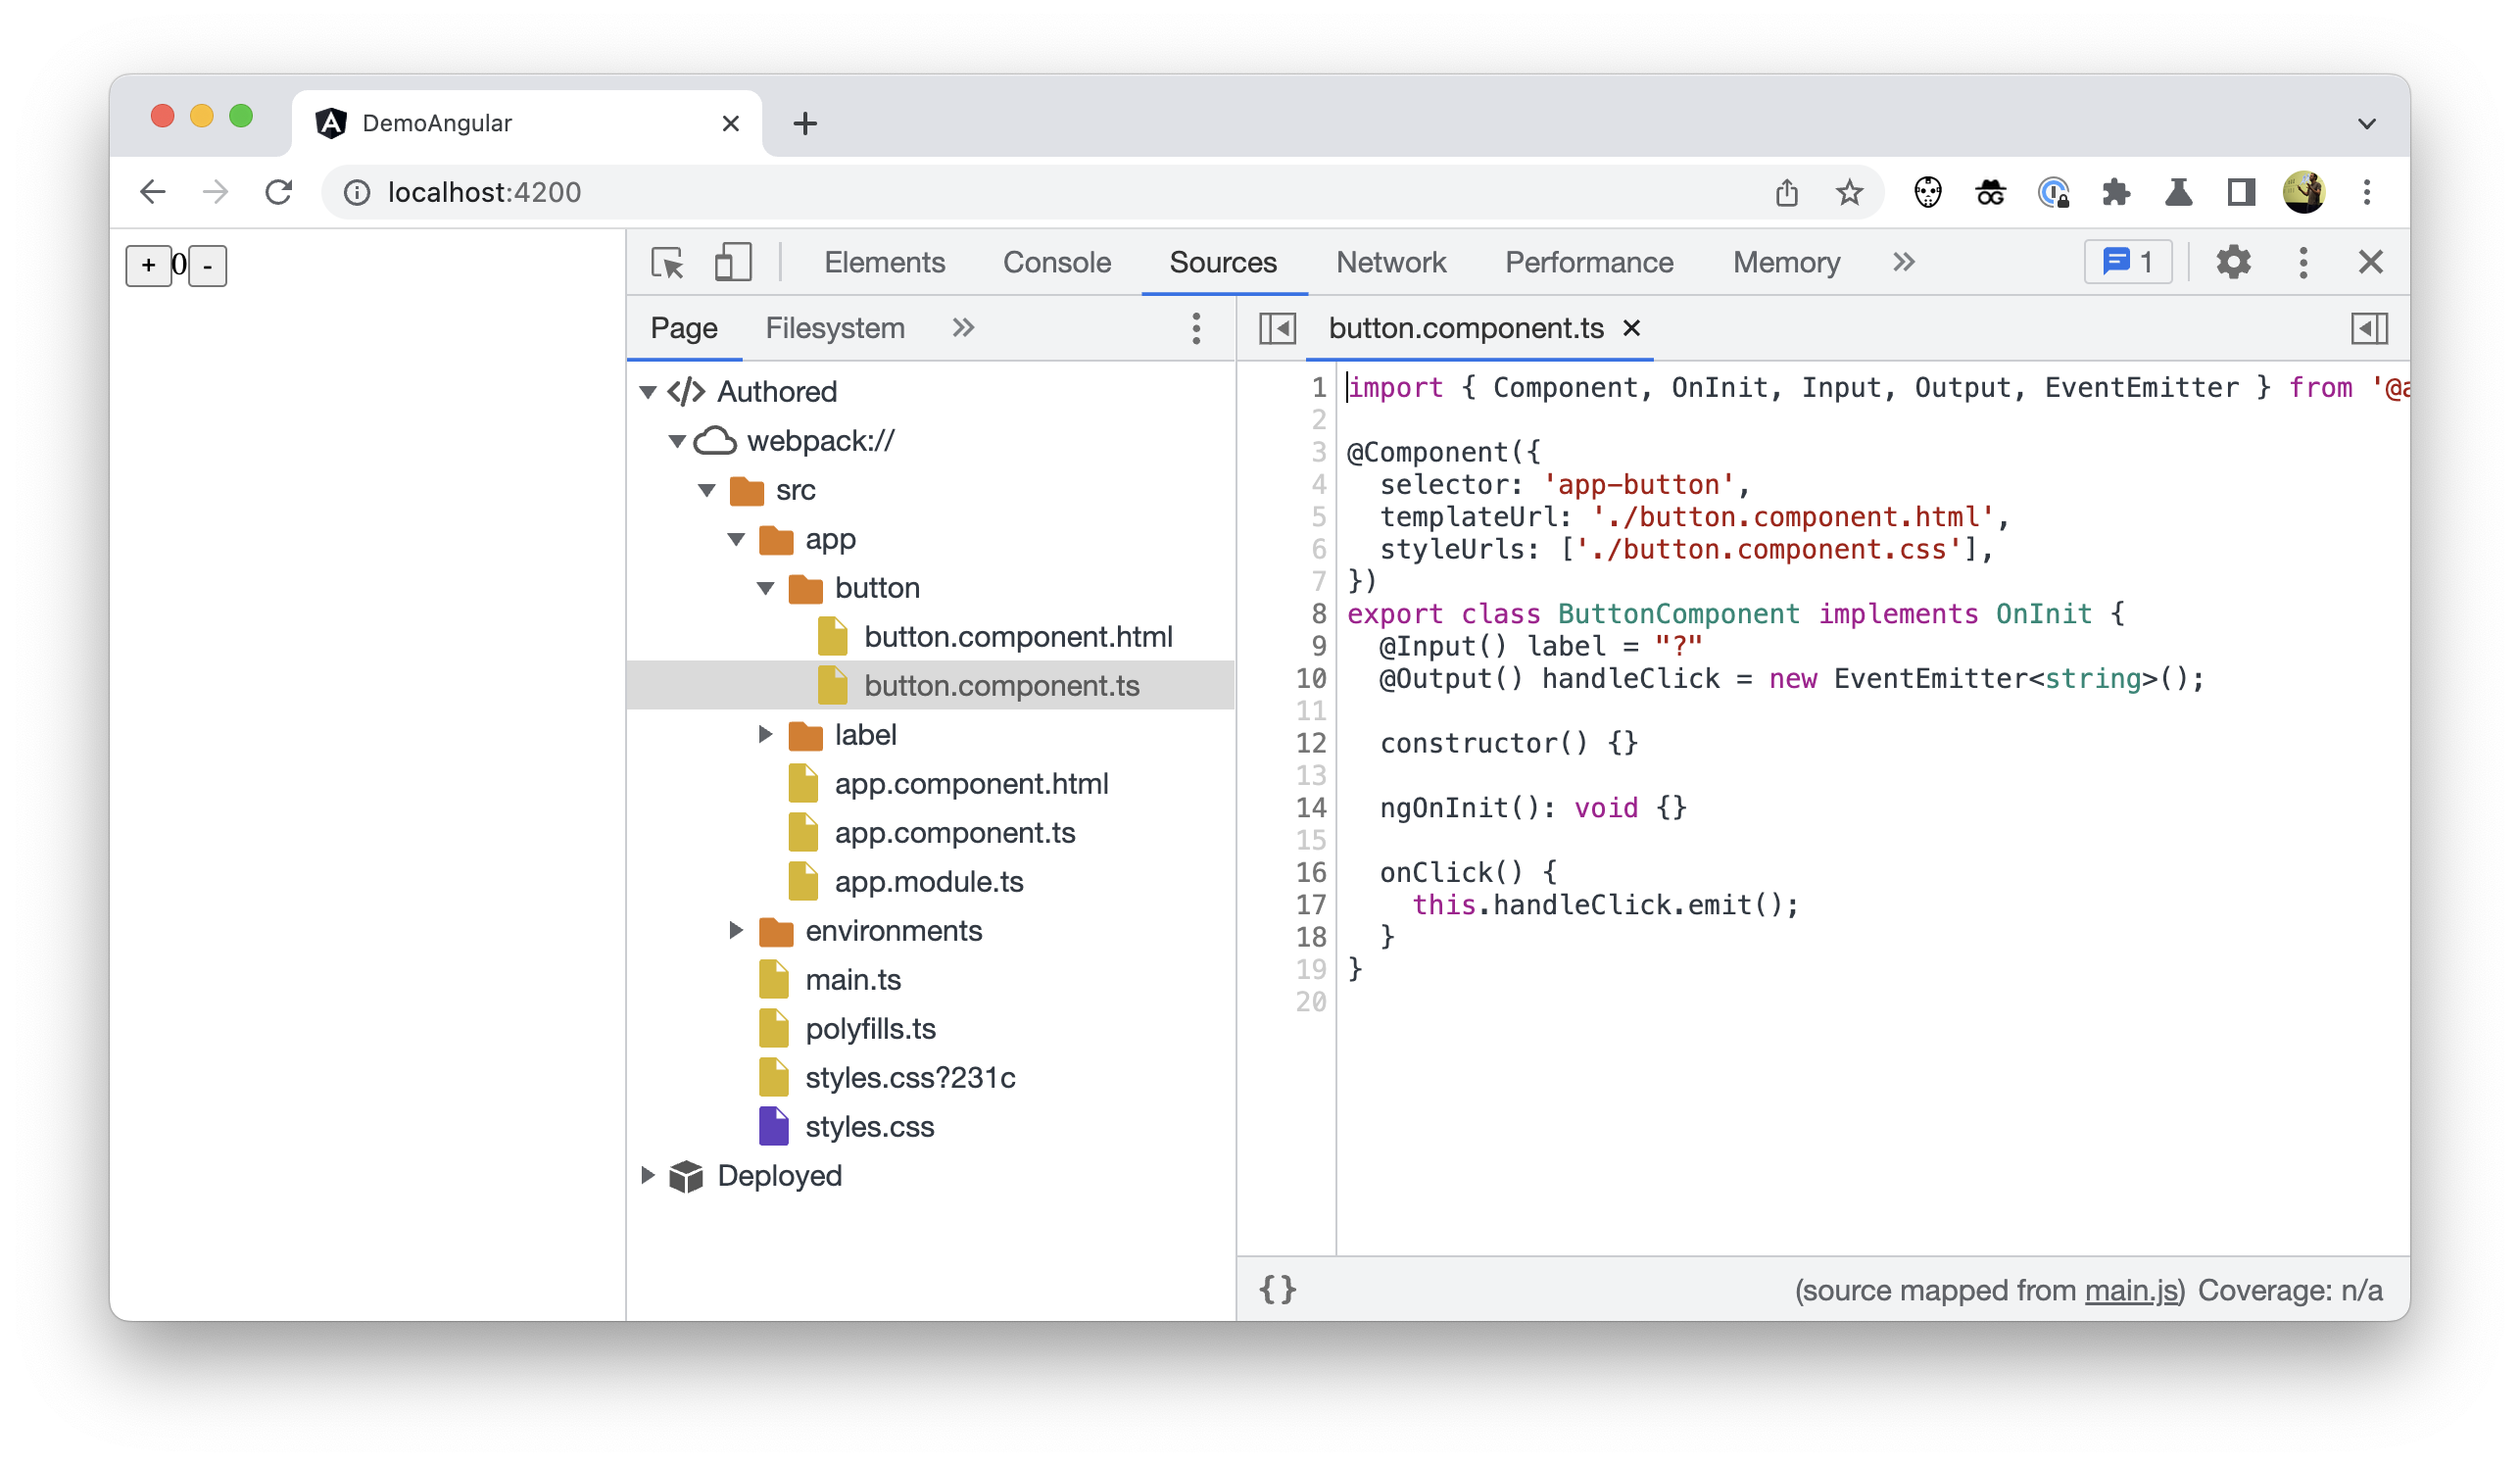The height and width of the screenshot is (1466, 2520).
Task: Open button.component.html file
Action: pyautogui.click(x=1017, y=635)
